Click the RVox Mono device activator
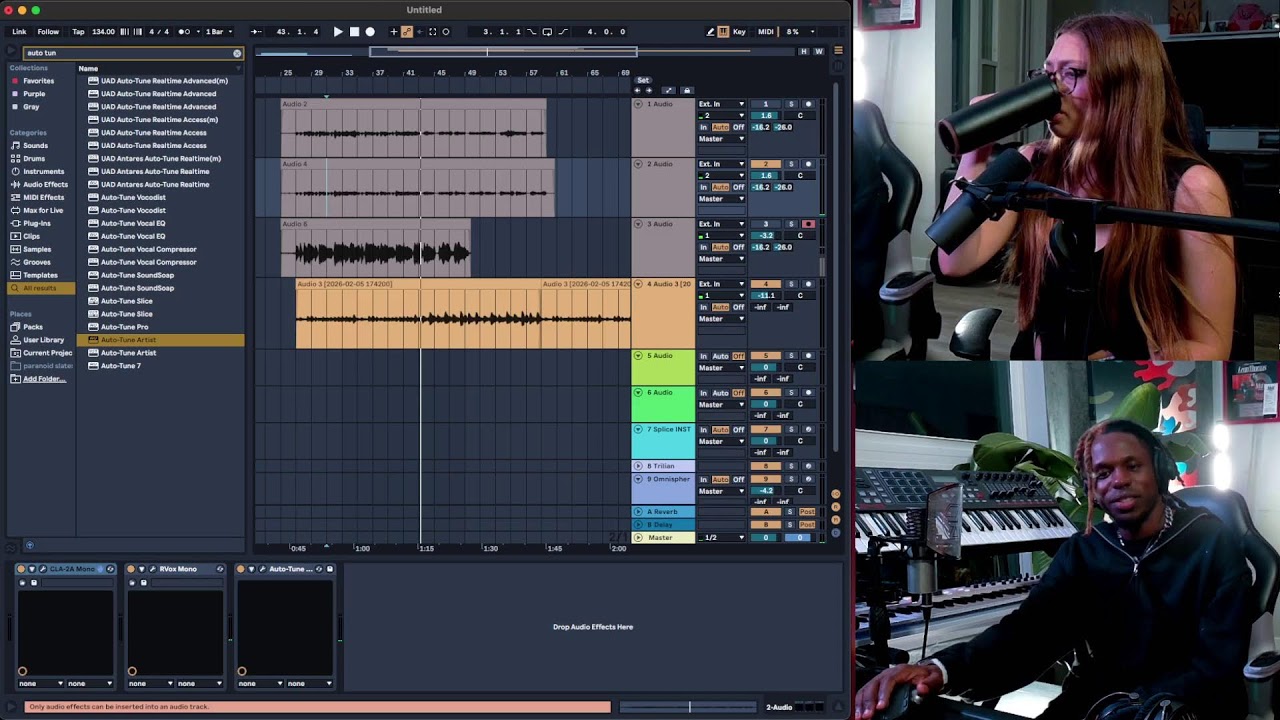Image resolution: width=1280 pixels, height=720 pixels. 131,569
